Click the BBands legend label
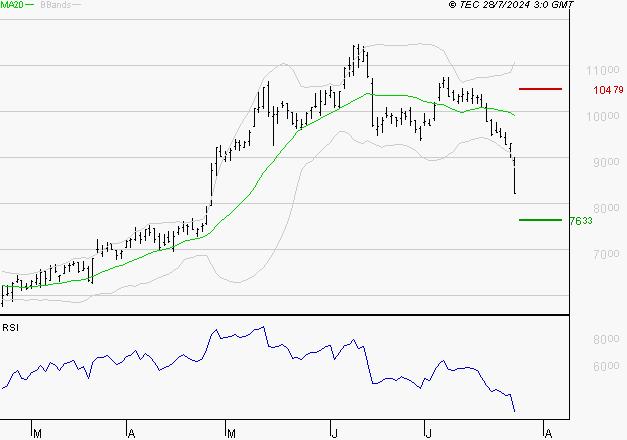Screen dimensions: 627x440 pyautogui.click(x=56, y=5)
